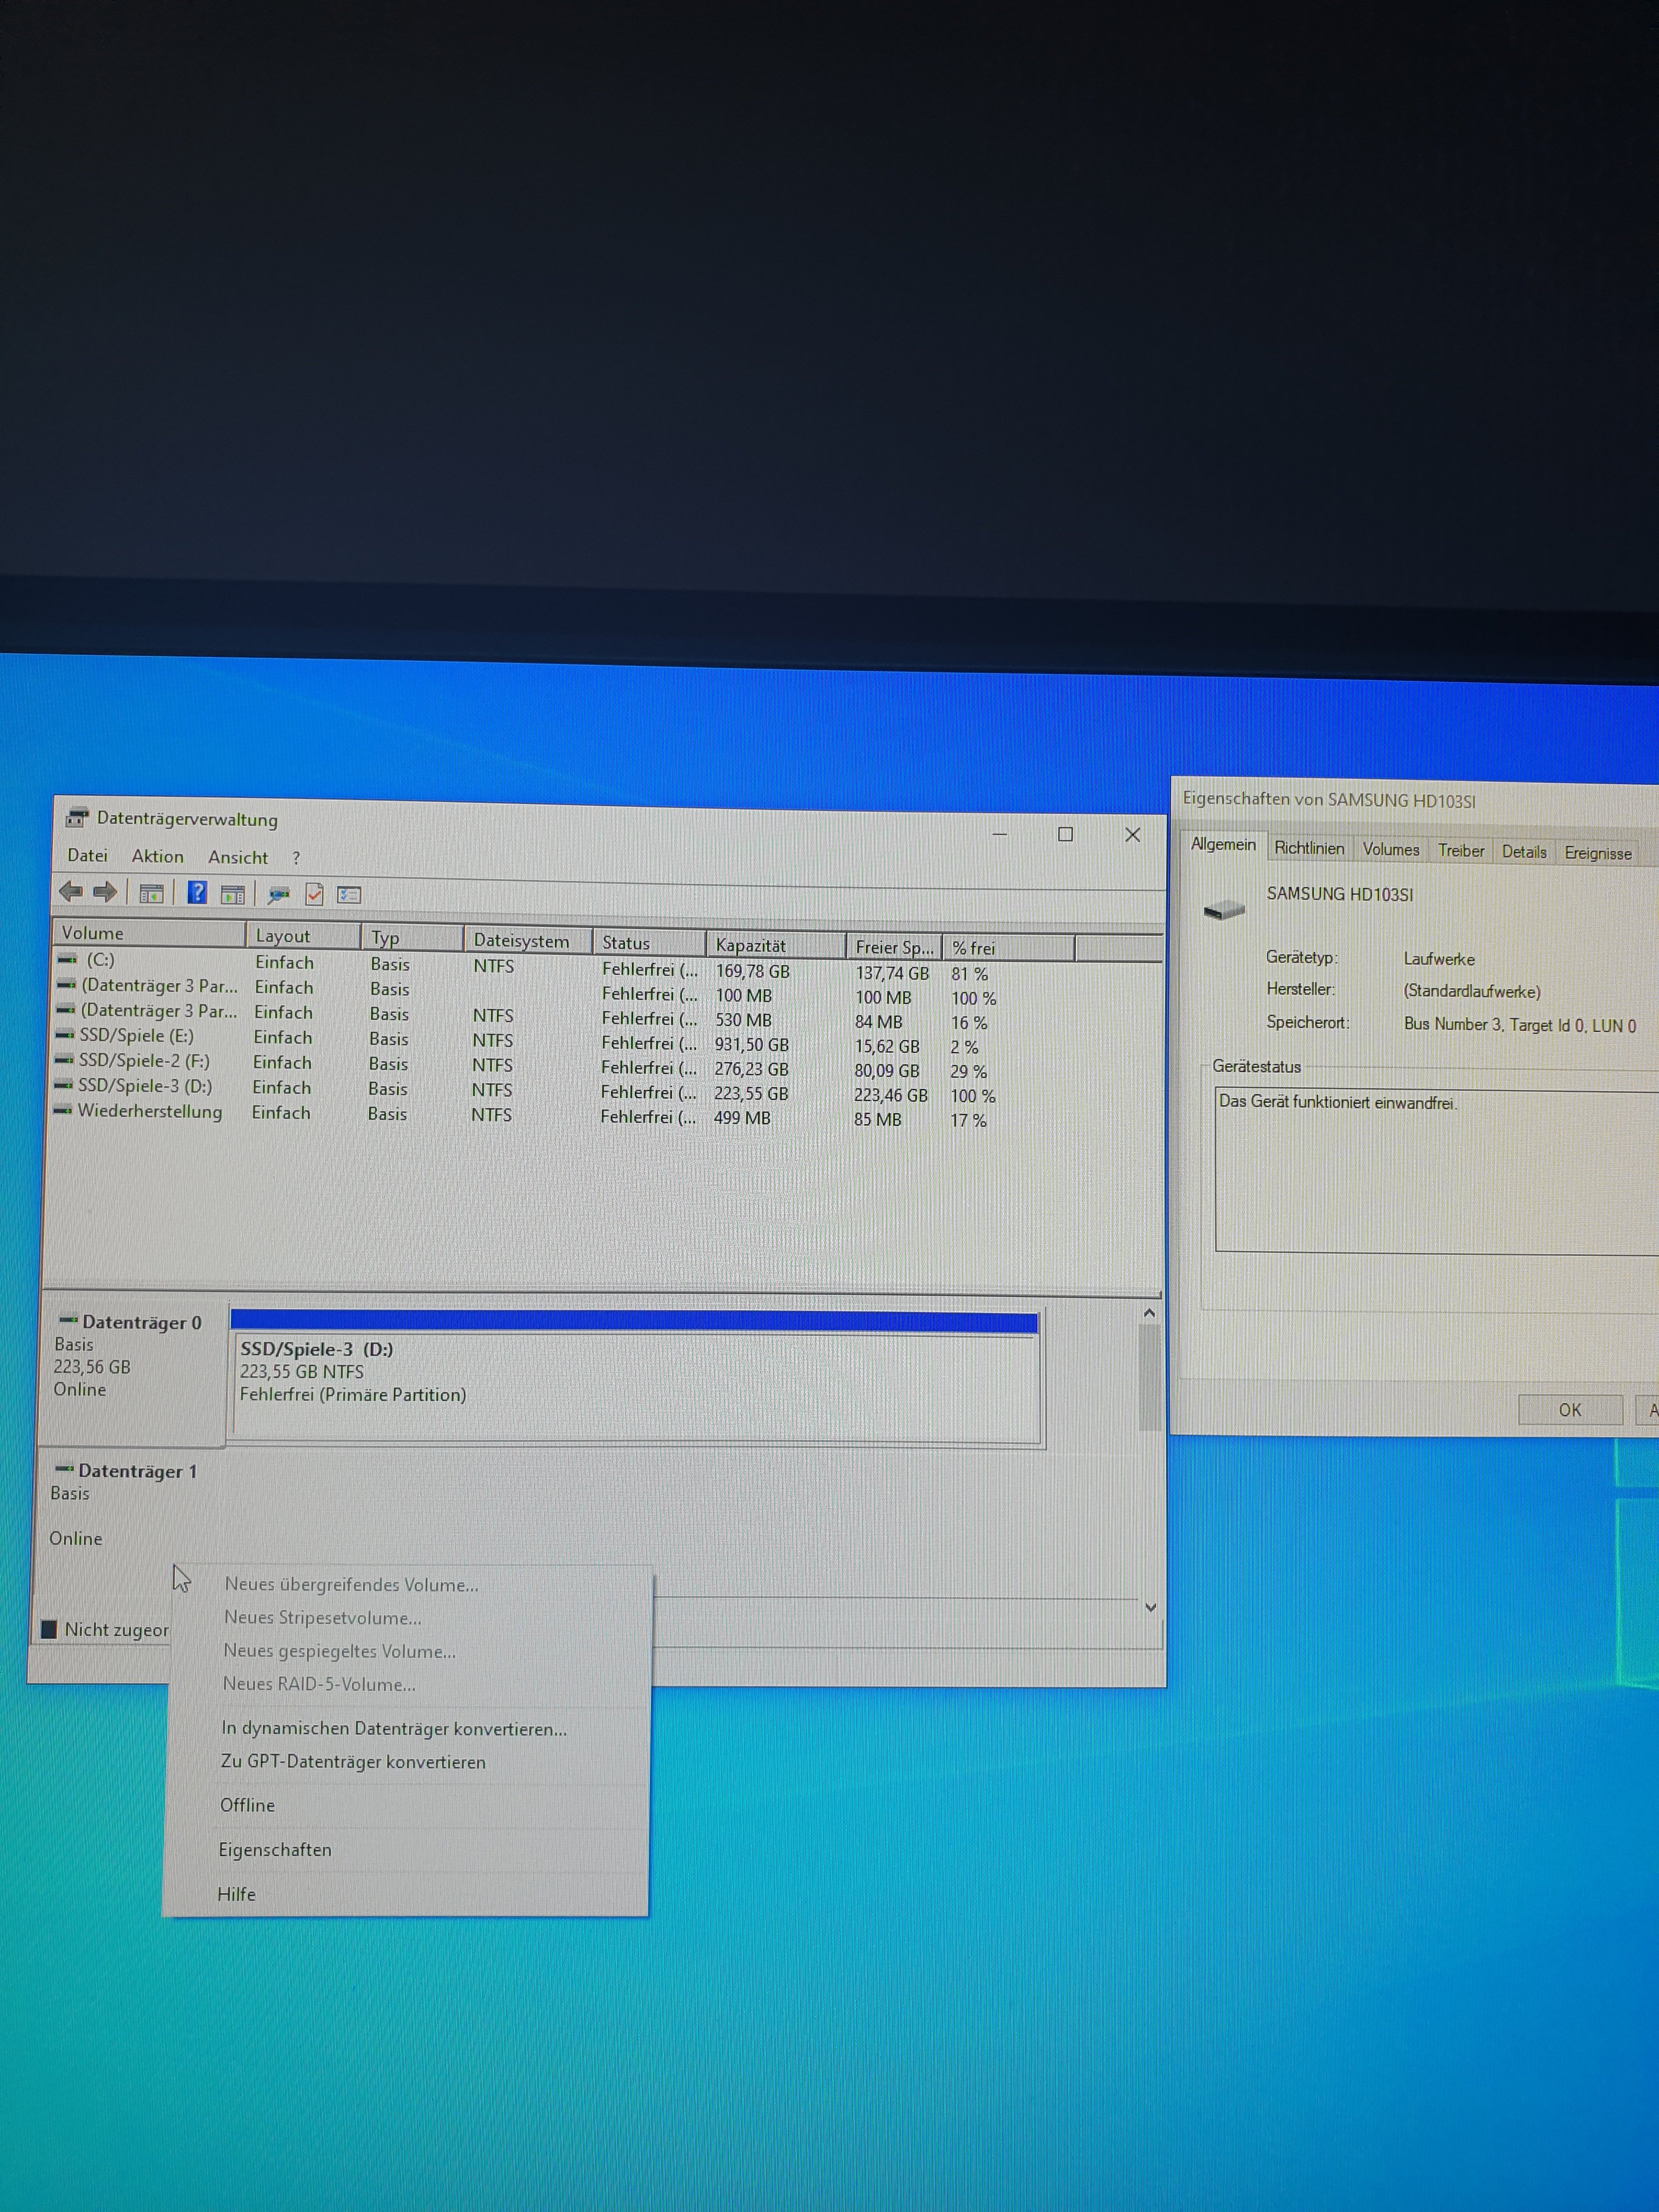Click the settings list toolbar icon

tap(349, 895)
